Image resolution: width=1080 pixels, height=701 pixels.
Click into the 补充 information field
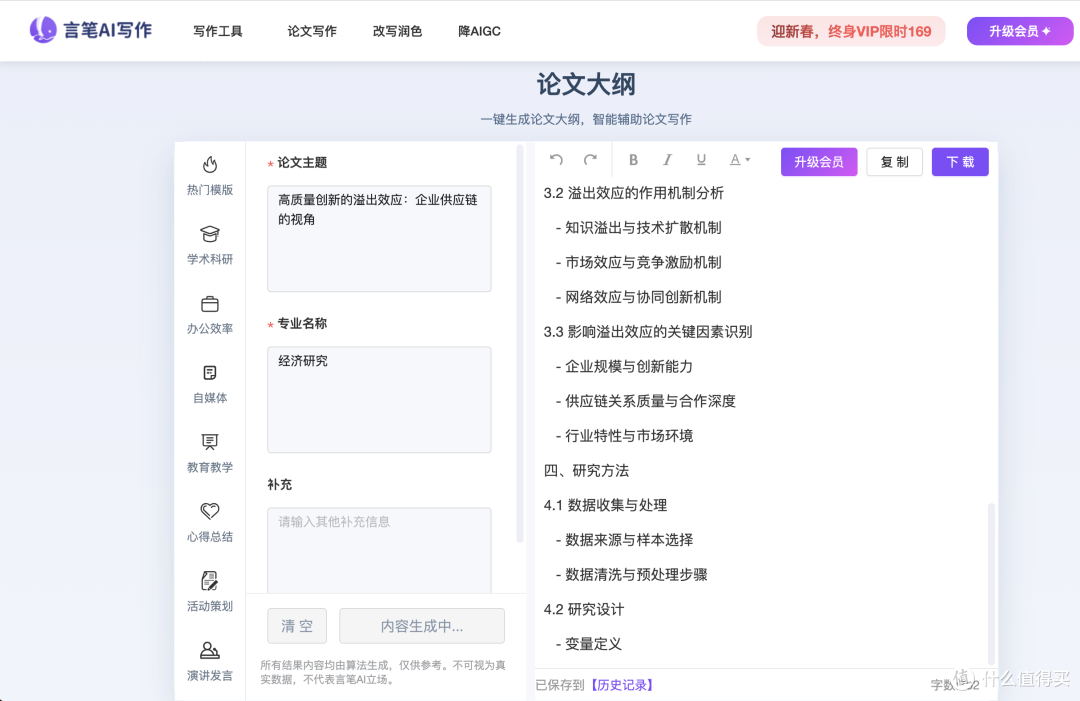coord(380,550)
